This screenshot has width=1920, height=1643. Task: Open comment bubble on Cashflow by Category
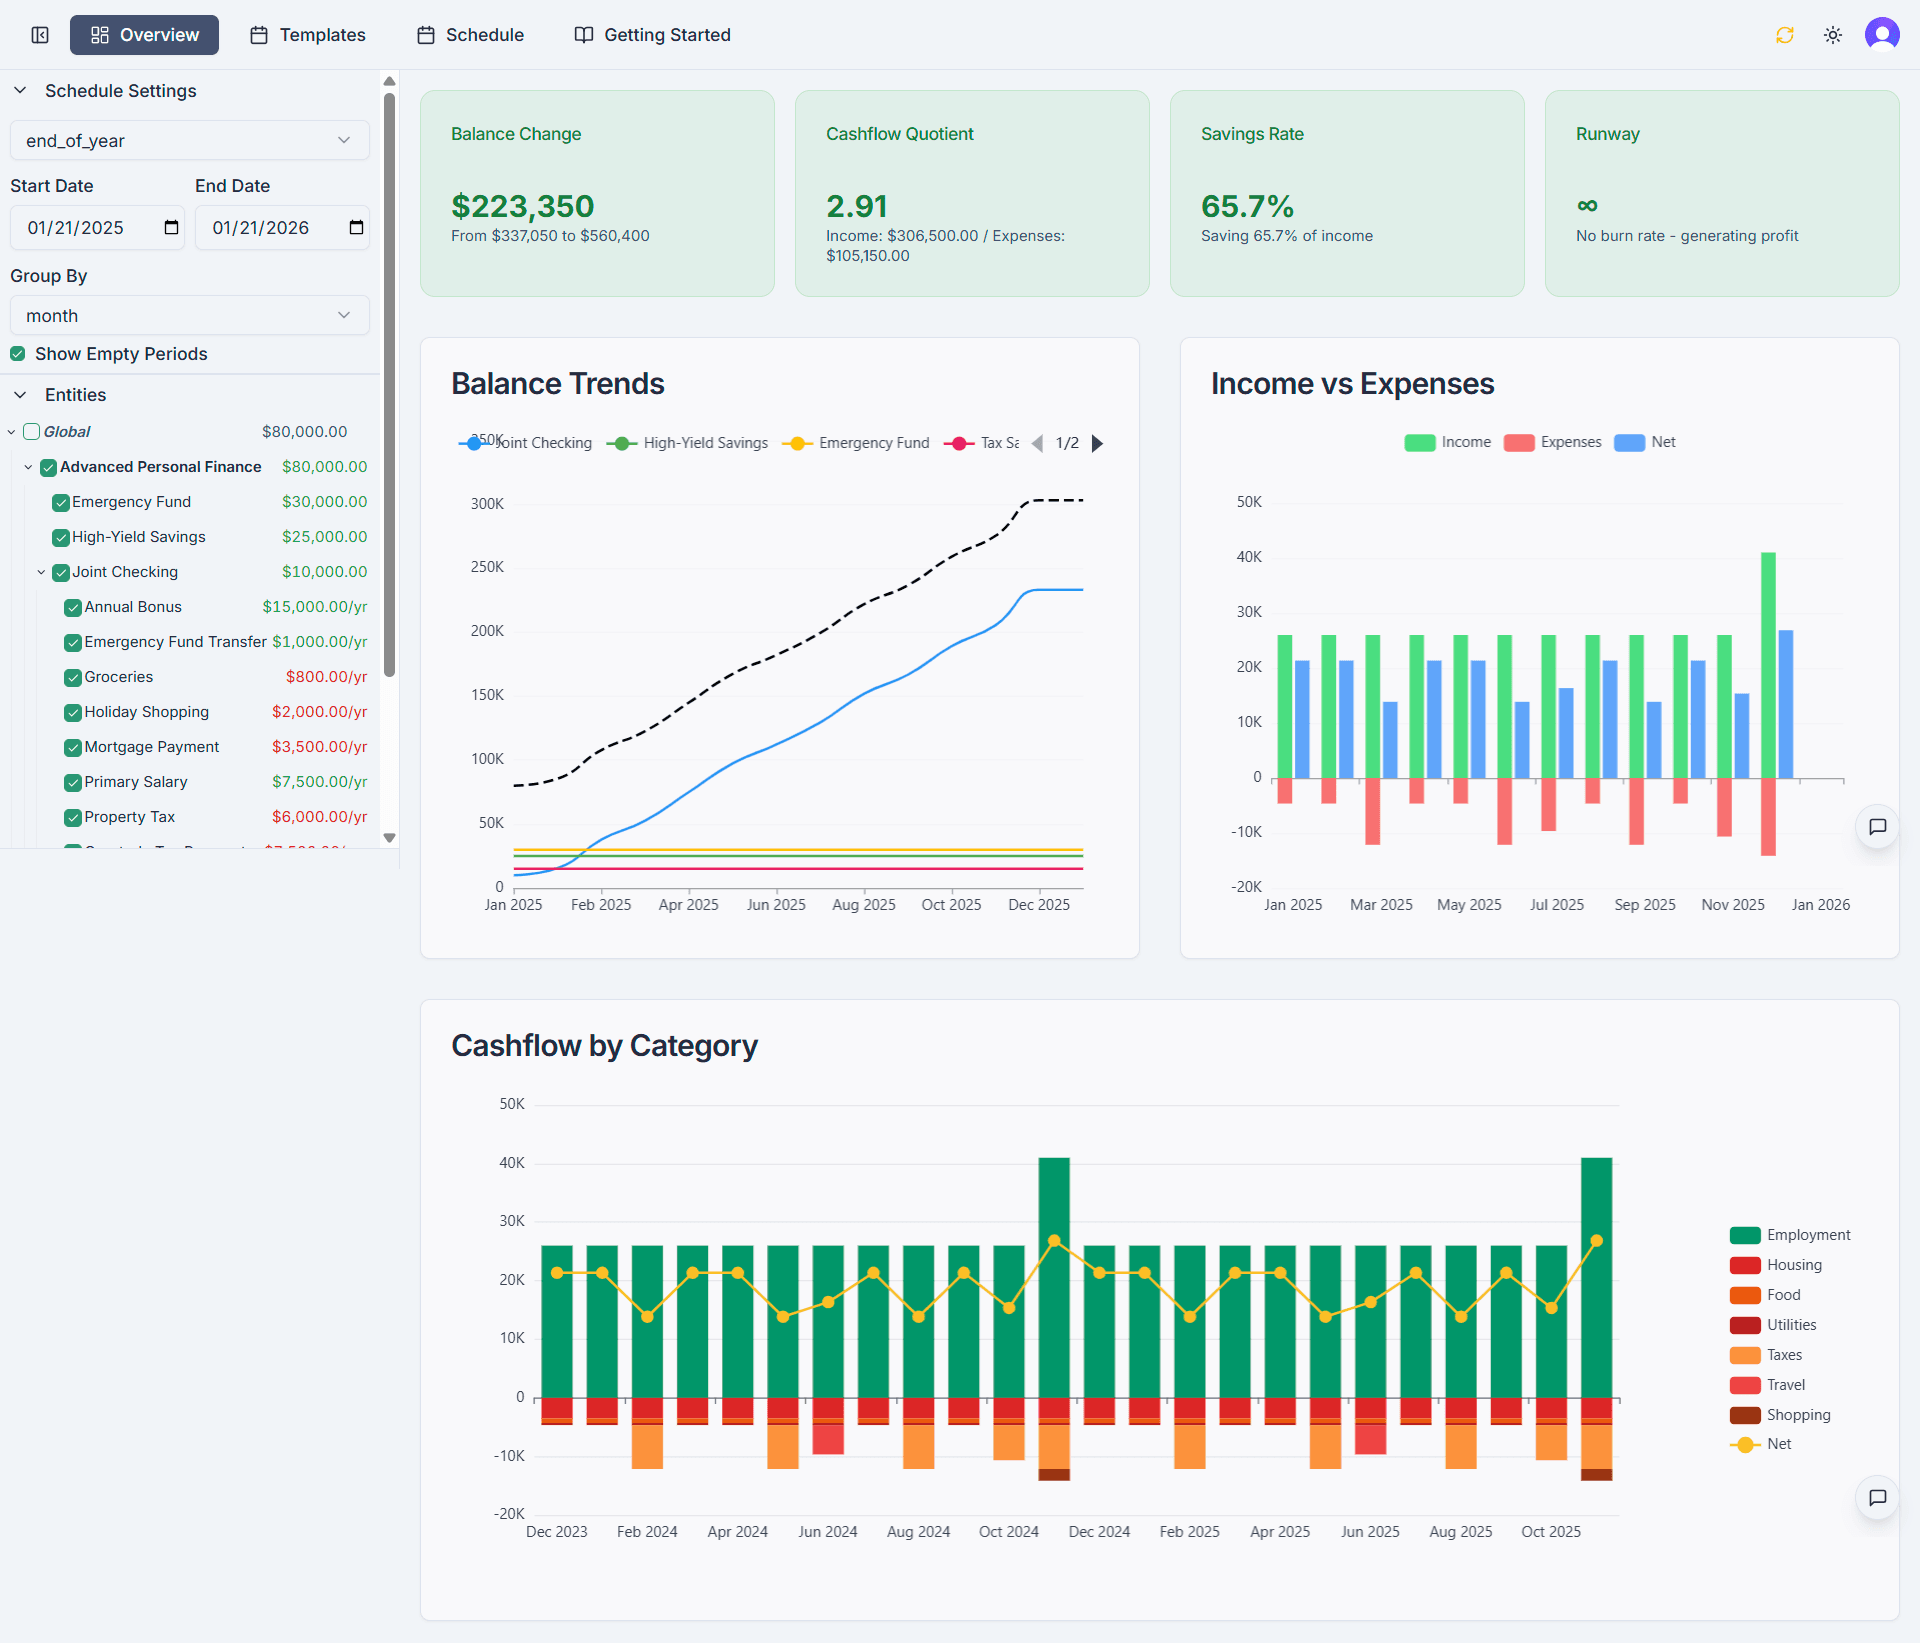[x=1877, y=1497]
